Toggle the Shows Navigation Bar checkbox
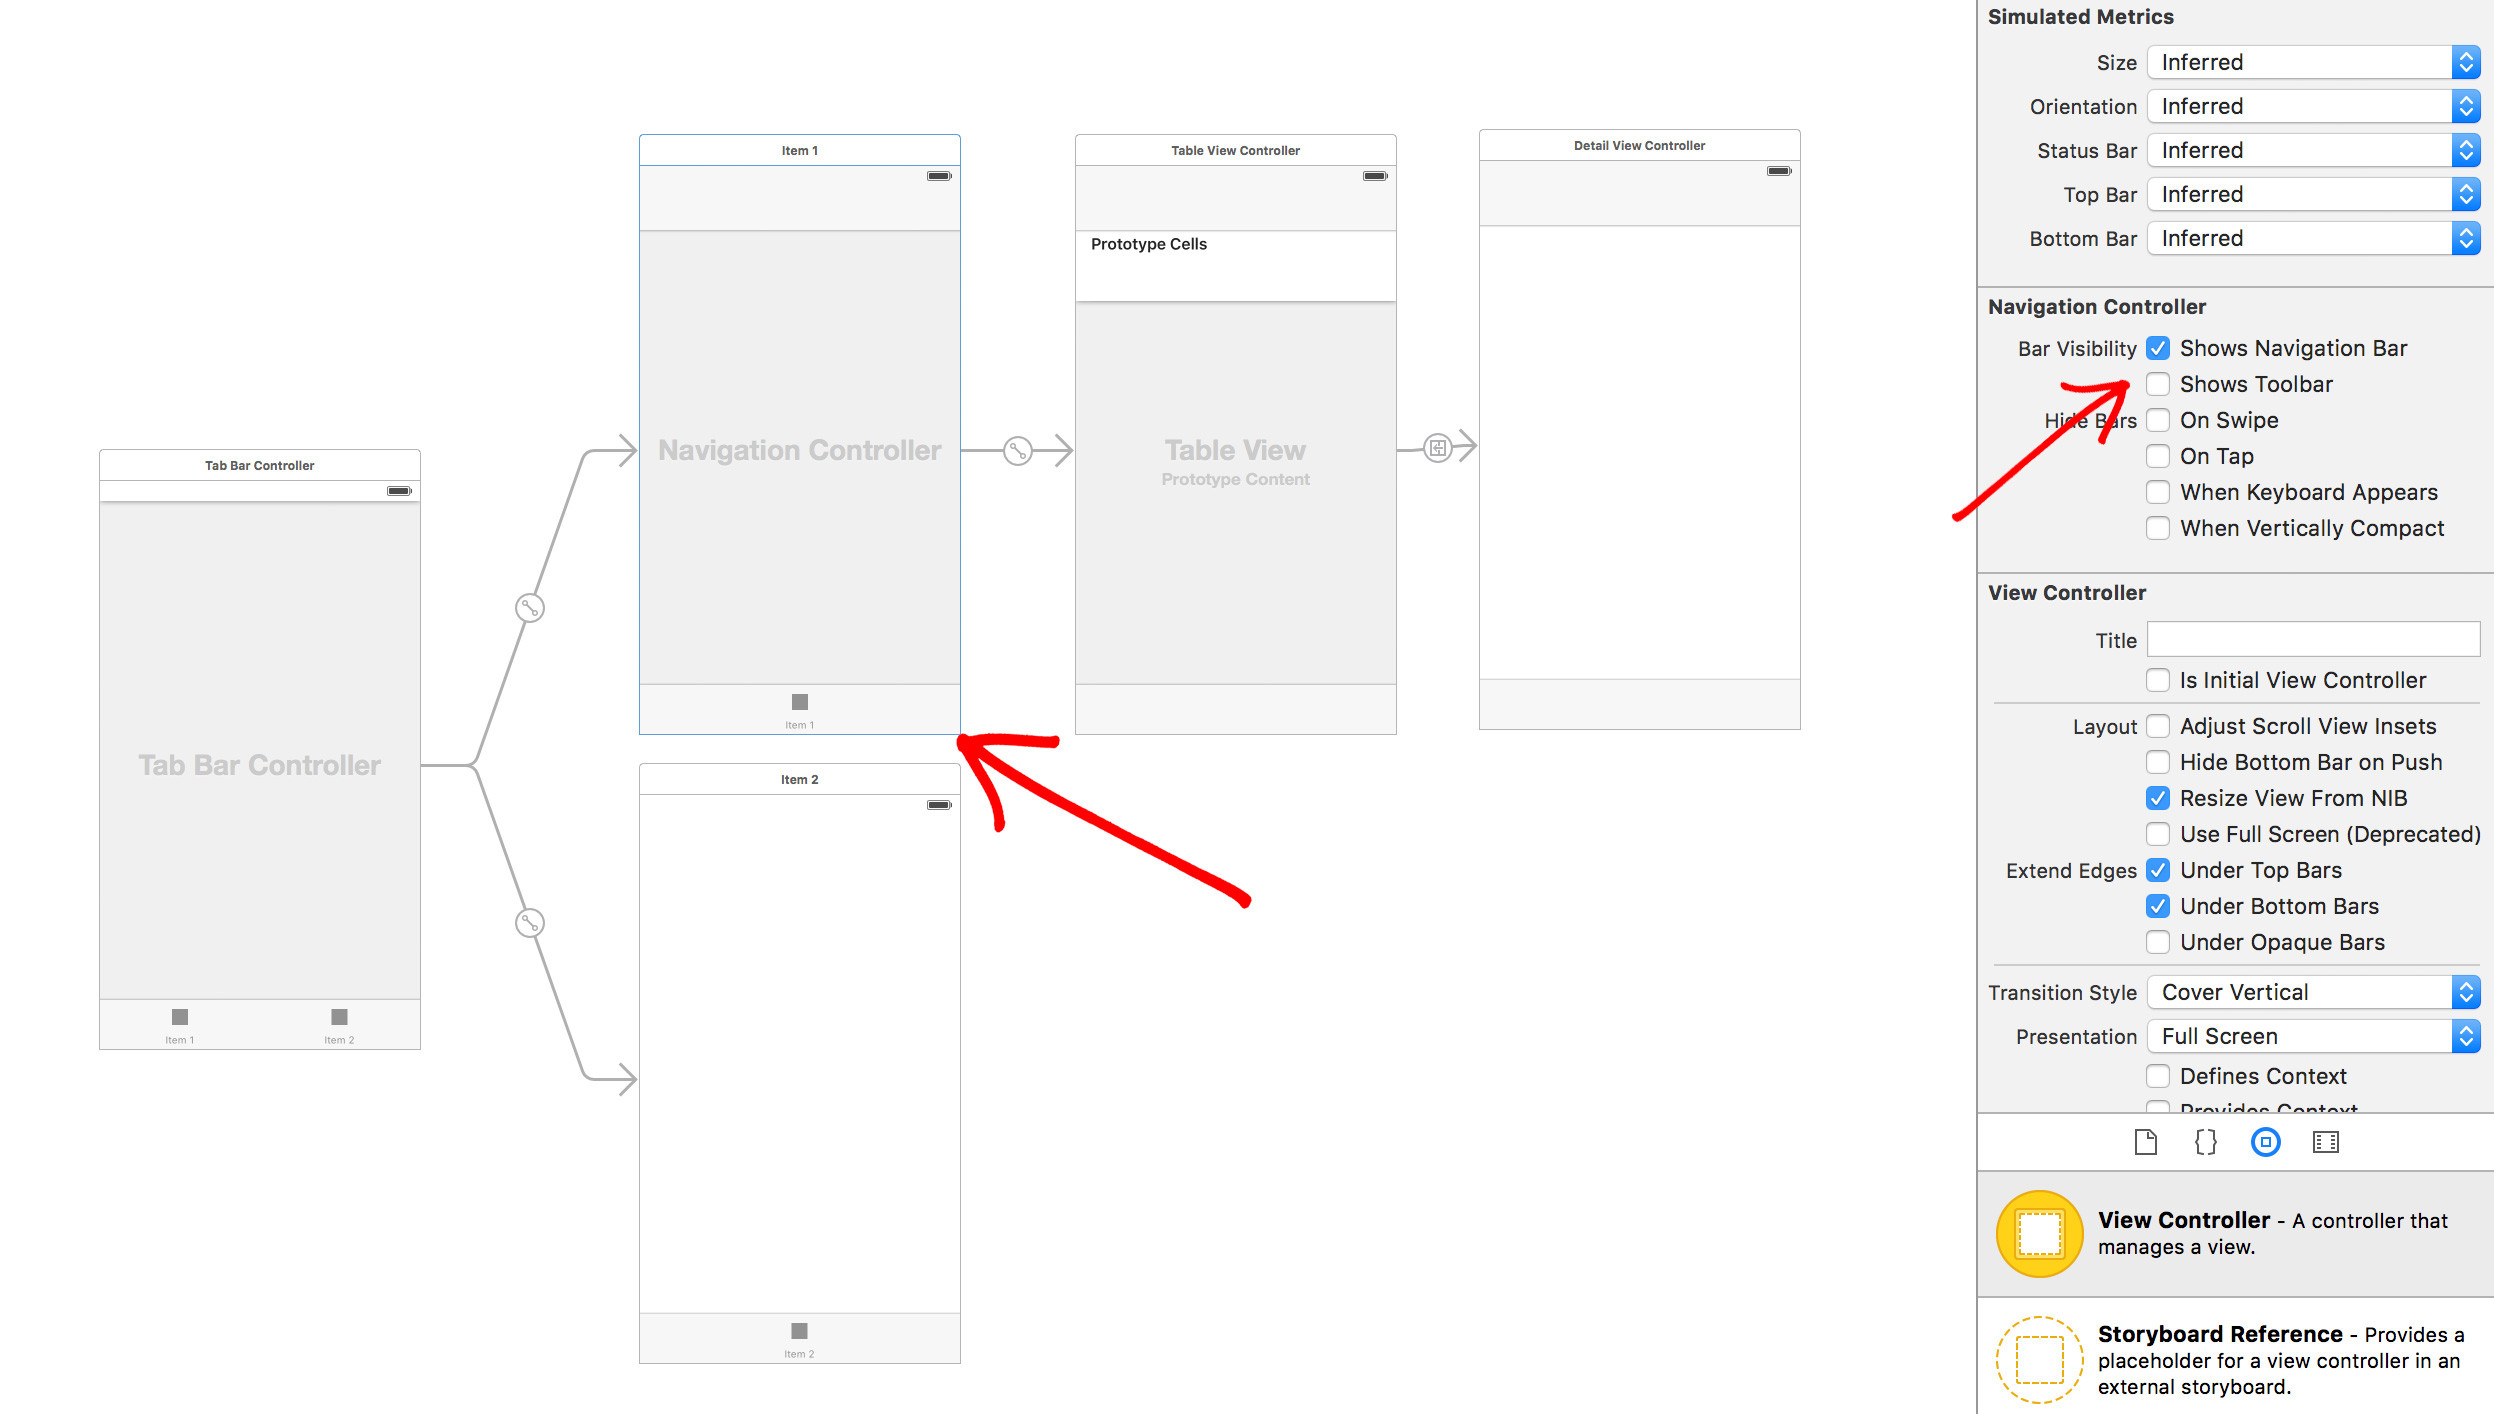Image resolution: width=2494 pixels, height=1414 pixels. pyautogui.click(x=2157, y=348)
